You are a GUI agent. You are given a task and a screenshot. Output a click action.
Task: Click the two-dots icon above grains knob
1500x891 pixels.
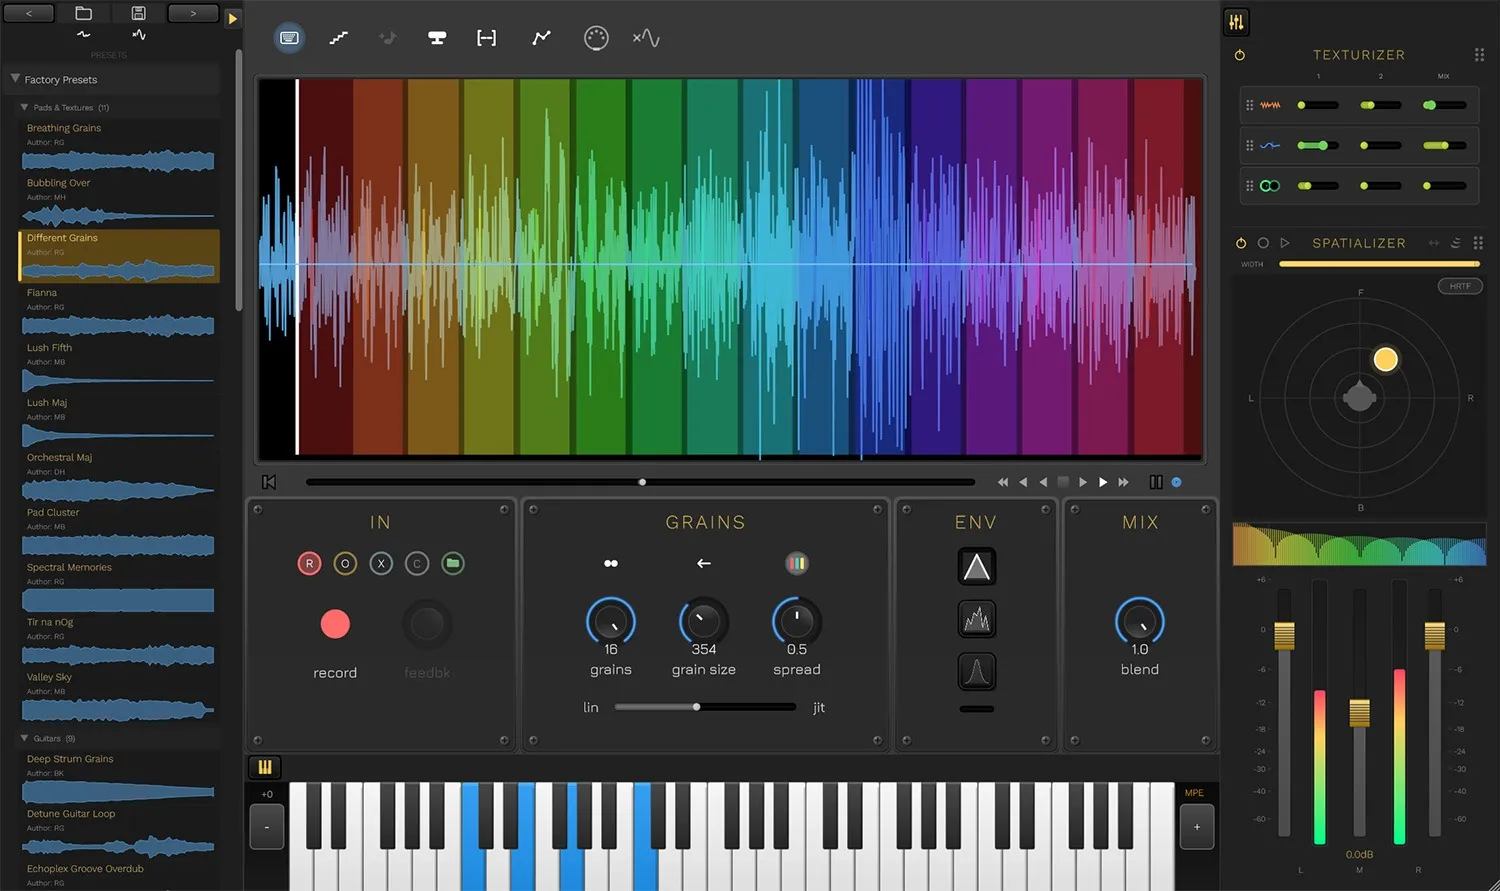point(611,564)
